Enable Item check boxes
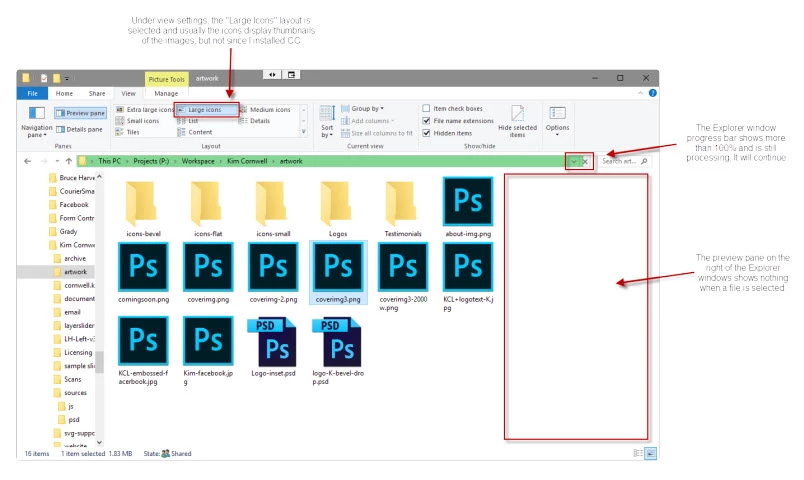 tap(452, 108)
